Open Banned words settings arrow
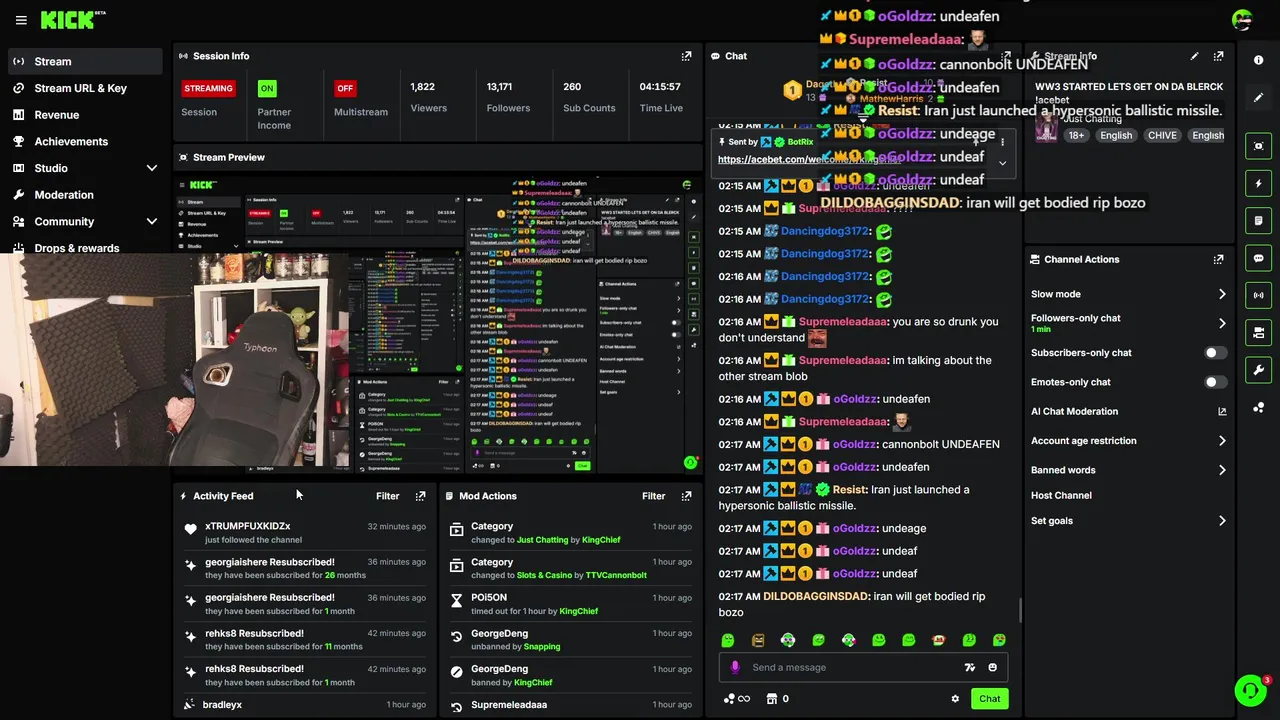 coord(1221,470)
